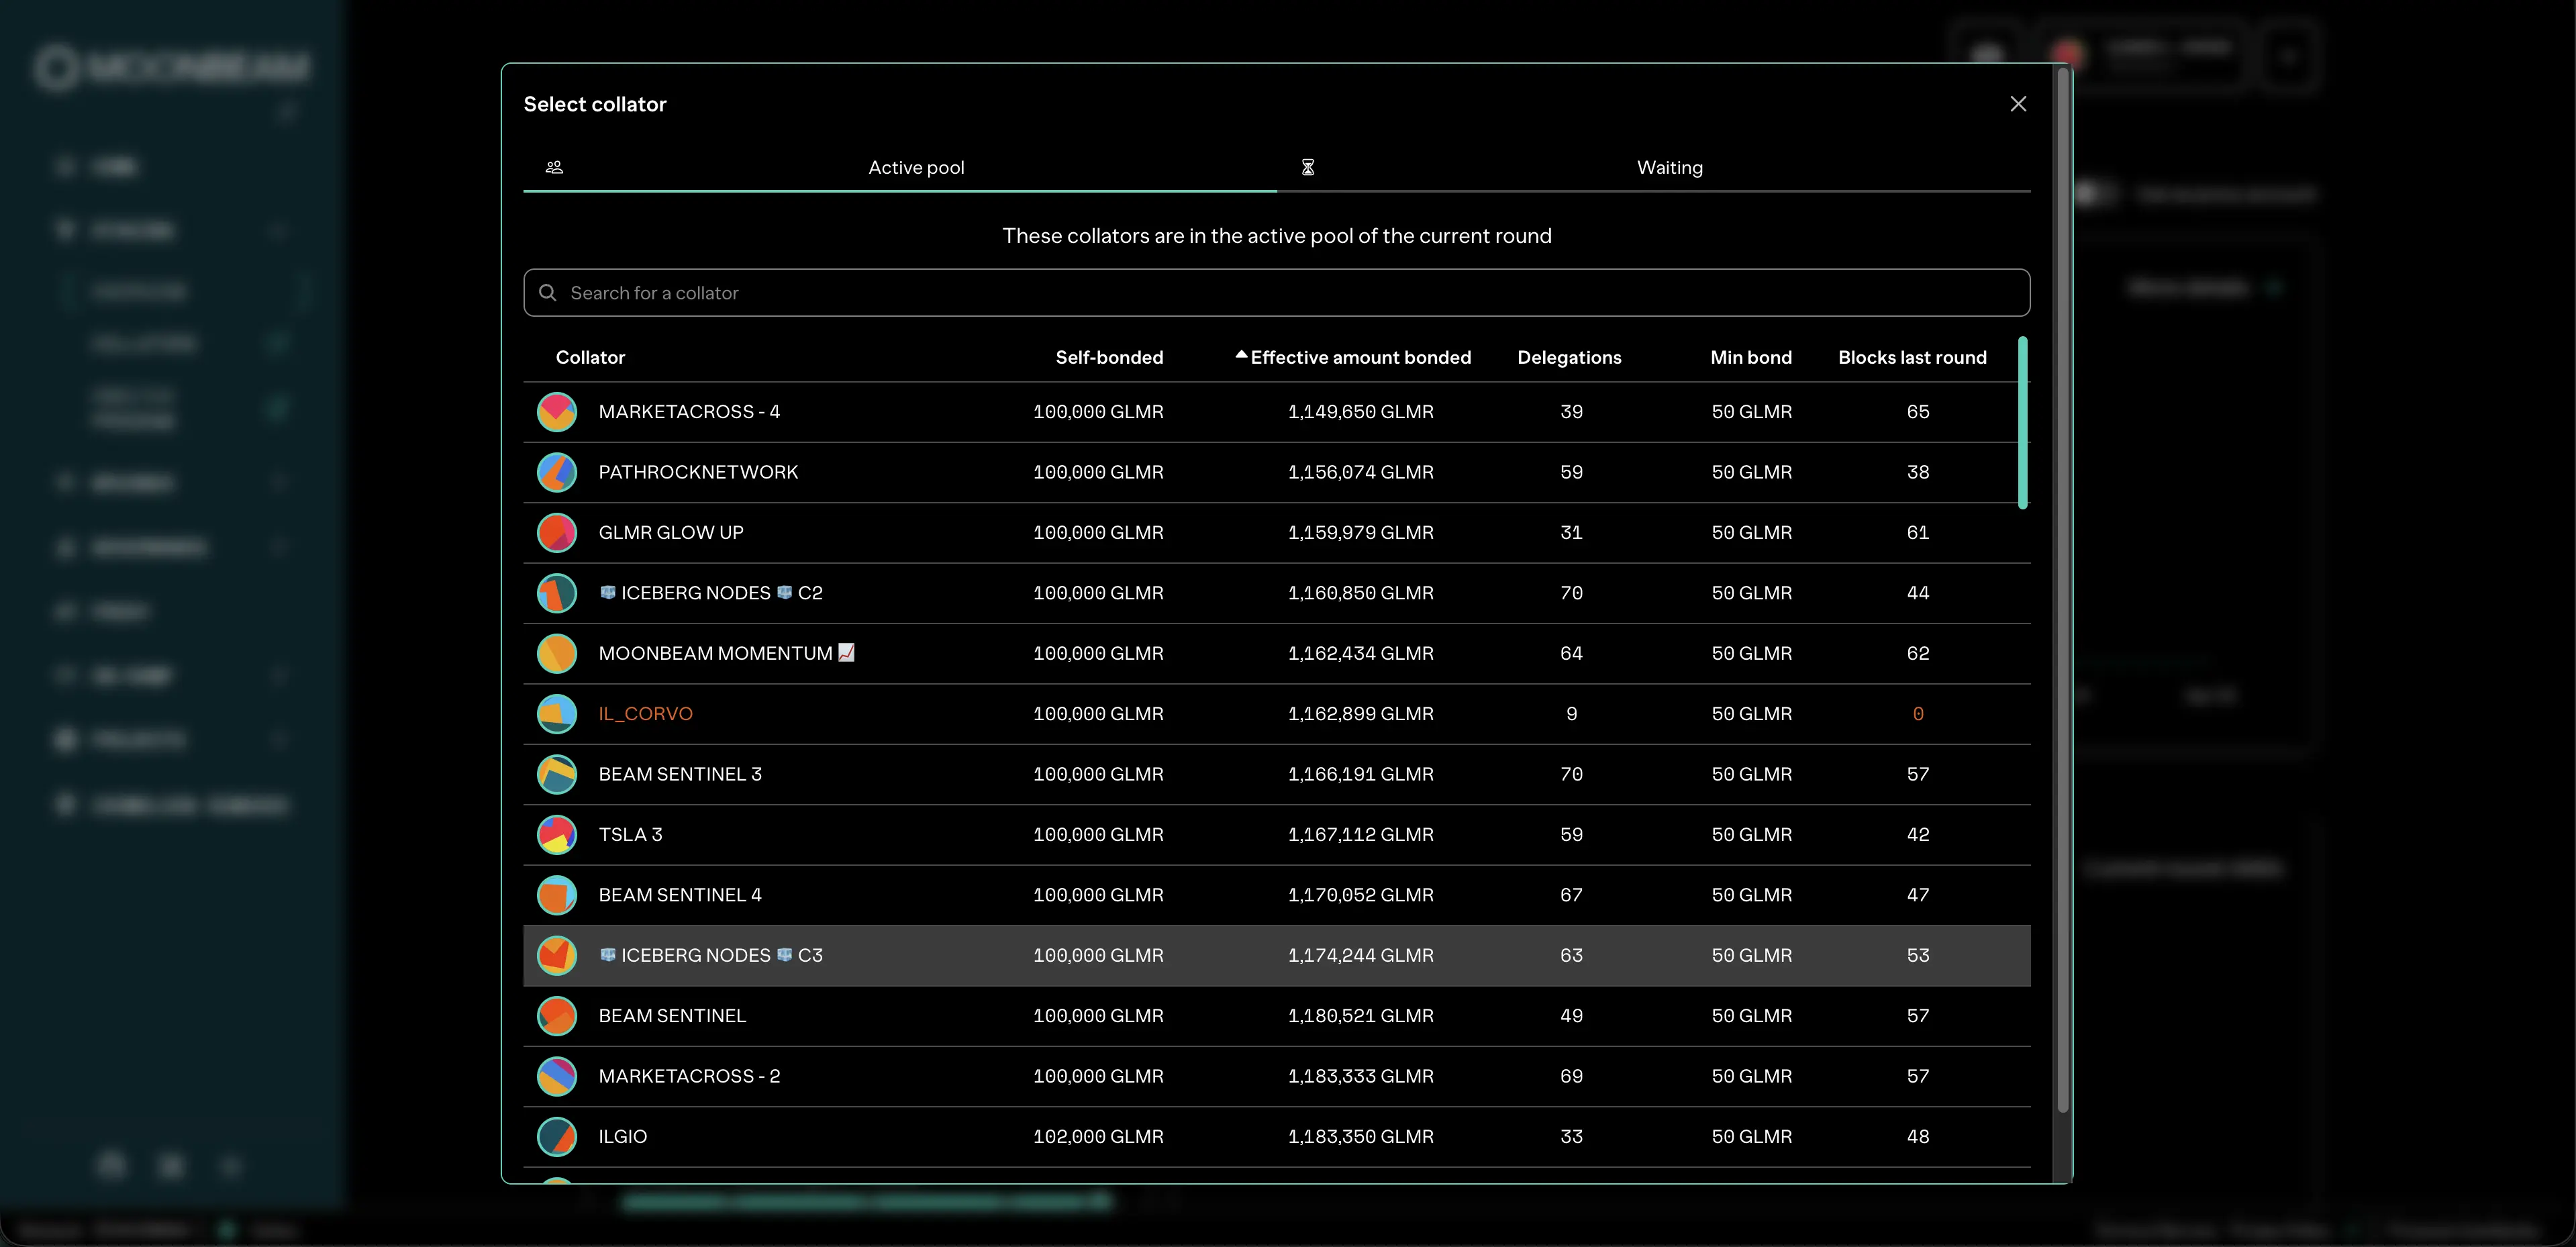Sort by Blocks last round header
Image resolution: width=2576 pixels, height=1247 pixels.
click(x=1912, y=358)
